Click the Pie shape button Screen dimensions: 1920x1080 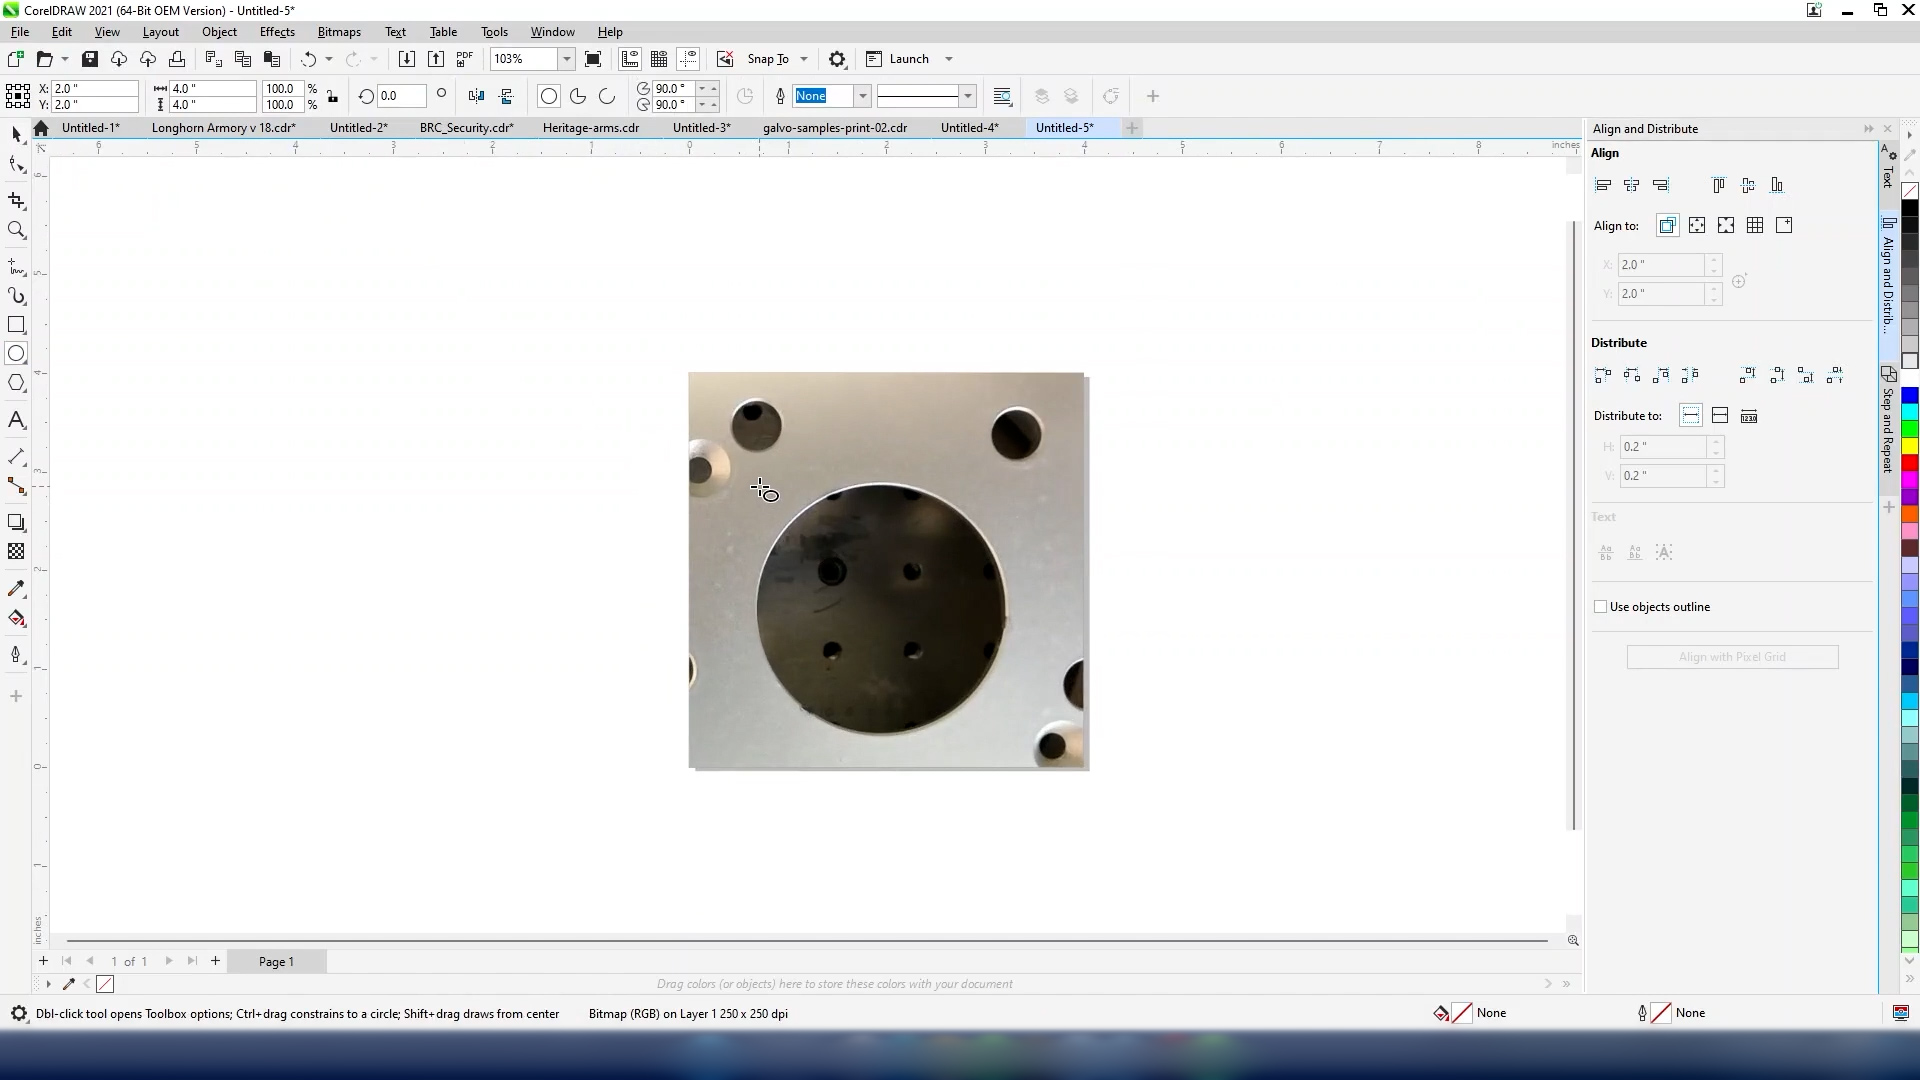(x=578, y=96)
